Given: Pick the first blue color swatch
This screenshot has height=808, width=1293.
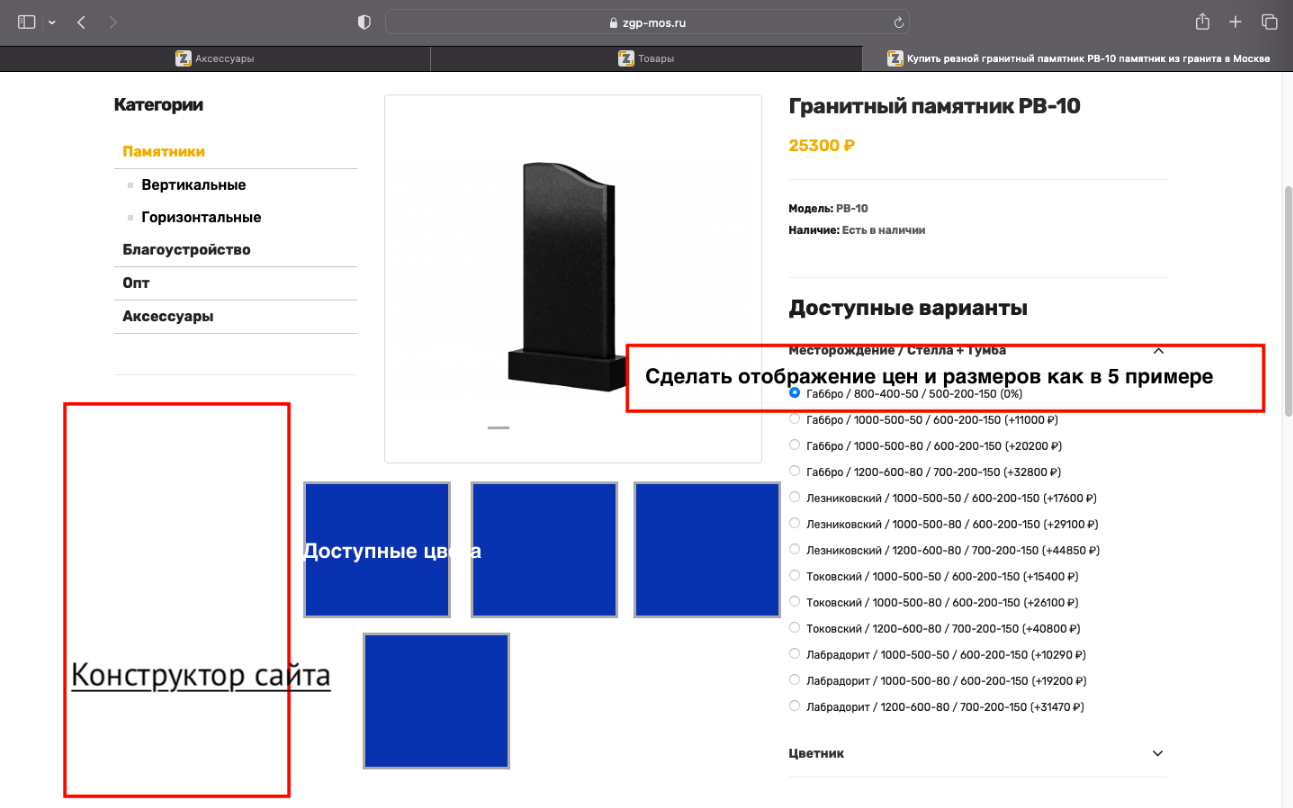Looking at the screenshot, I should click(x=376, y=549).
